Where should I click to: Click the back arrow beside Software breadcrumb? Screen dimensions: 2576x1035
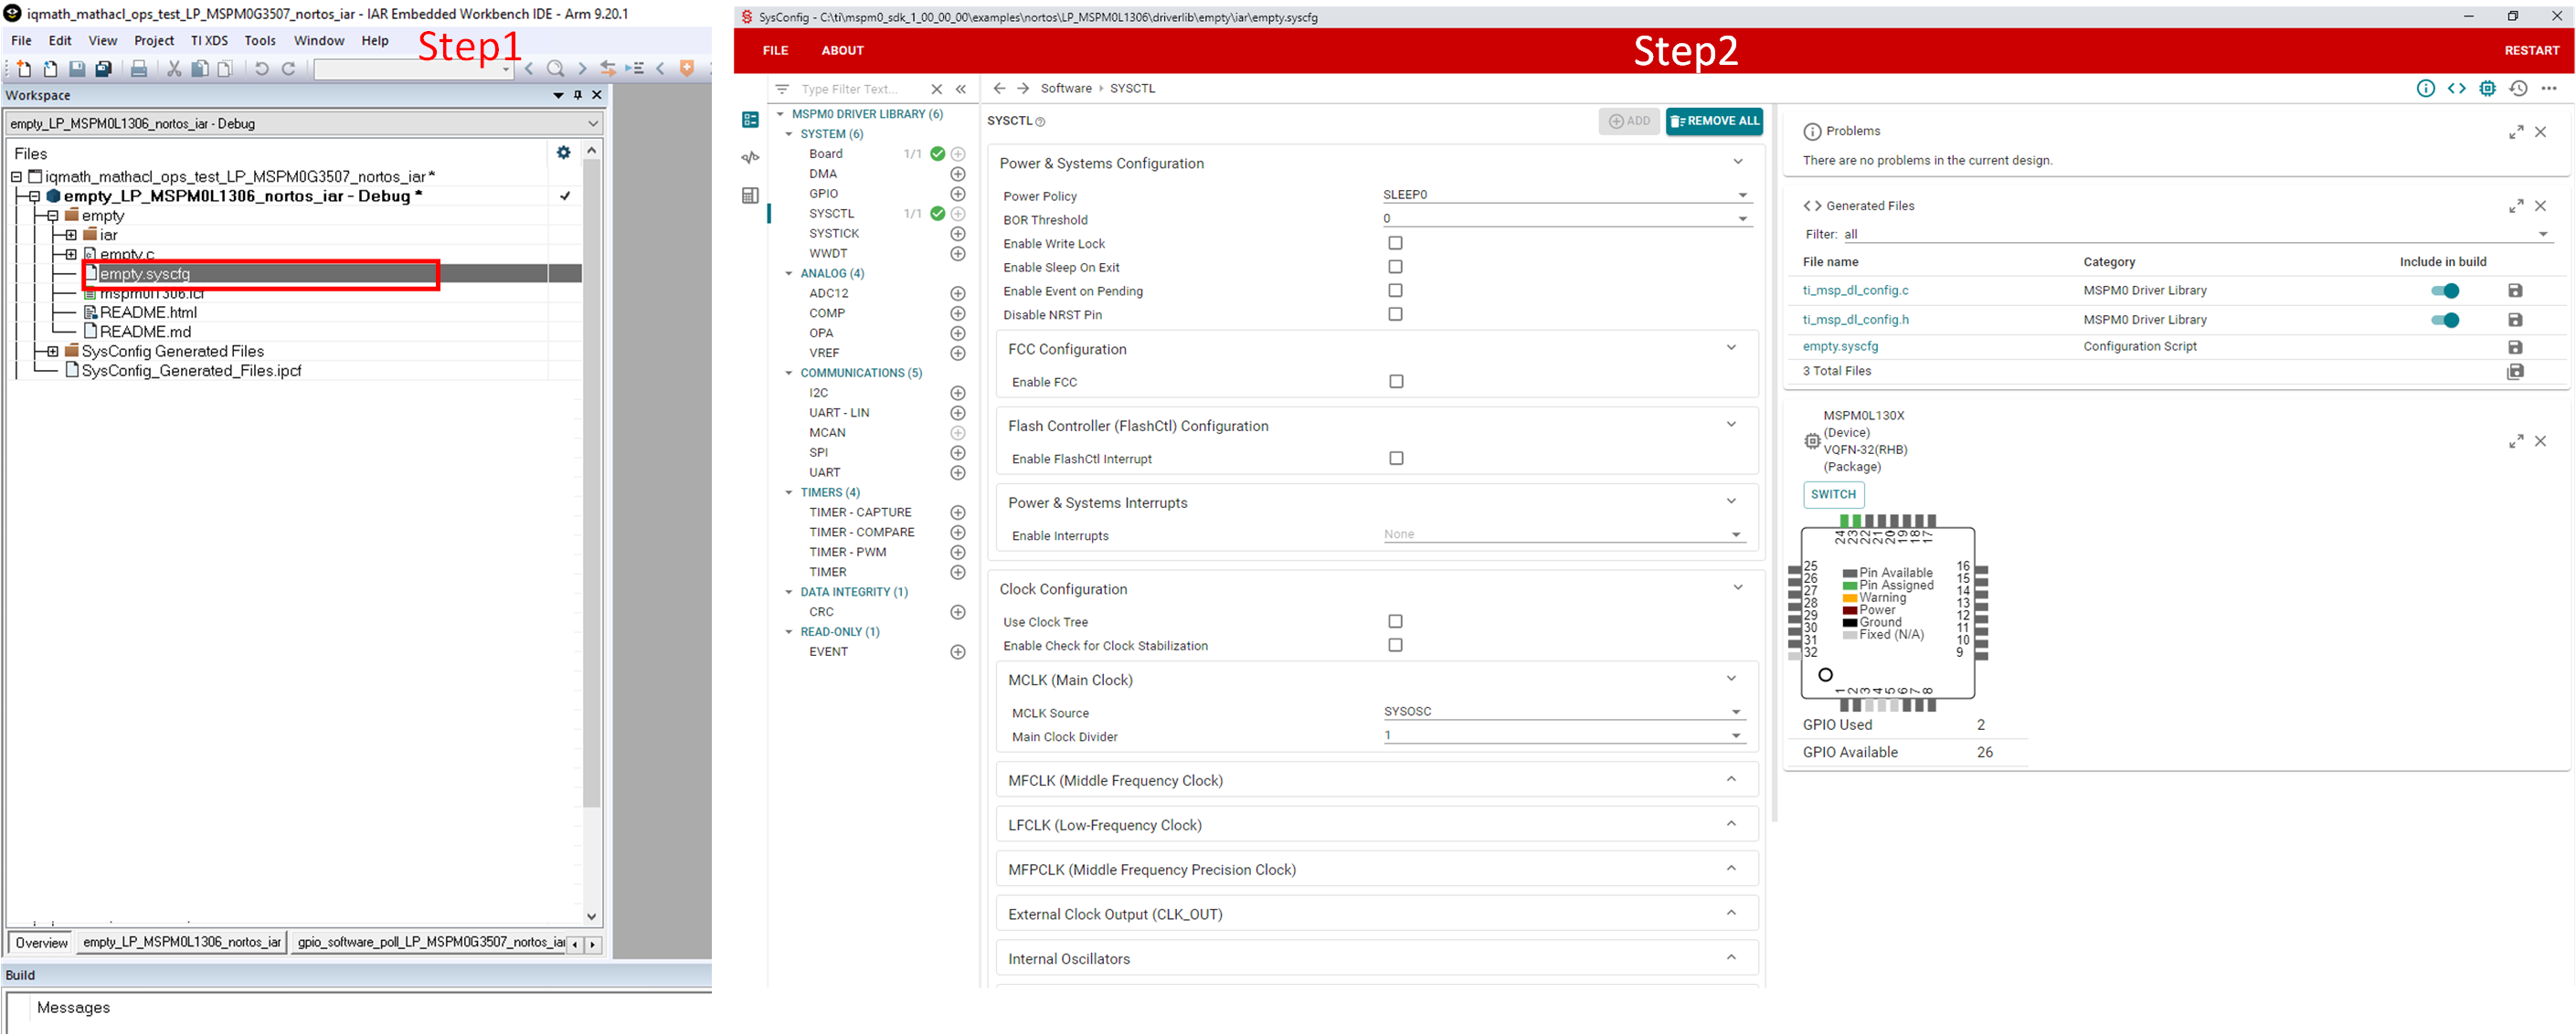pos(998,89)
